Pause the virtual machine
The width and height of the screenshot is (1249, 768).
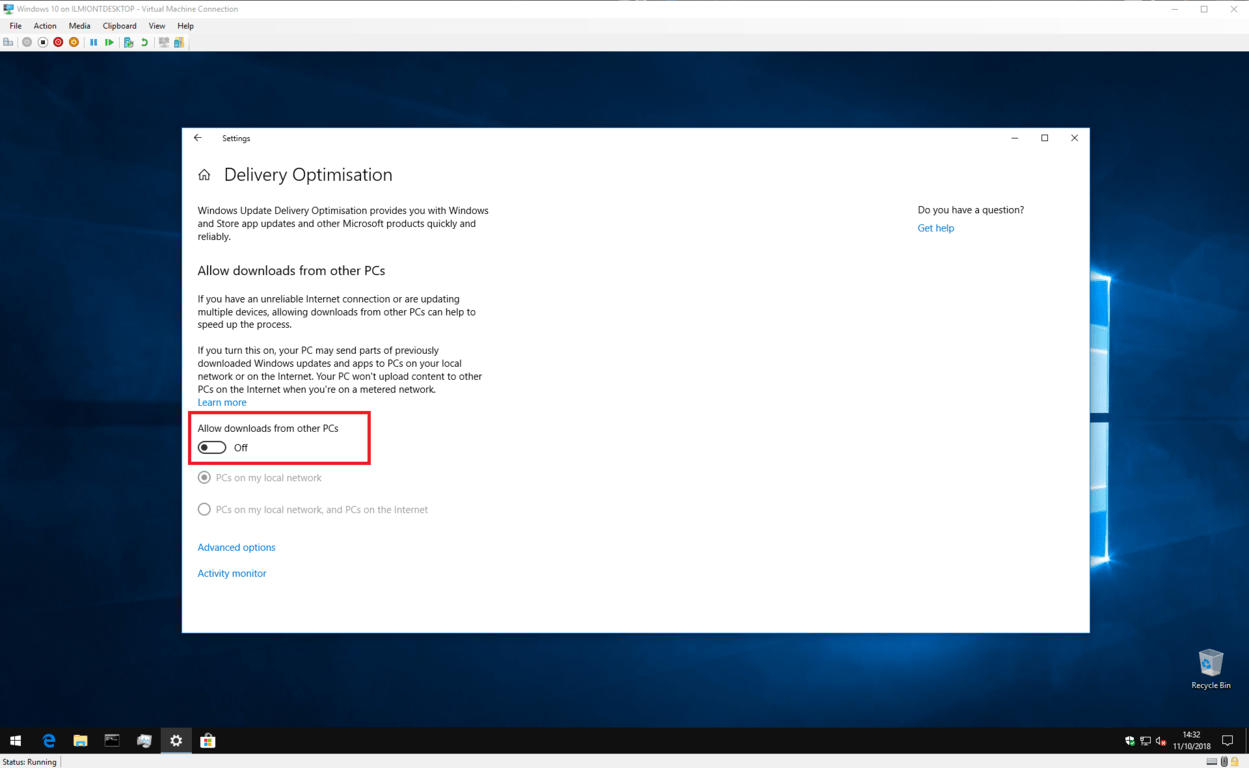pos(94,42)
